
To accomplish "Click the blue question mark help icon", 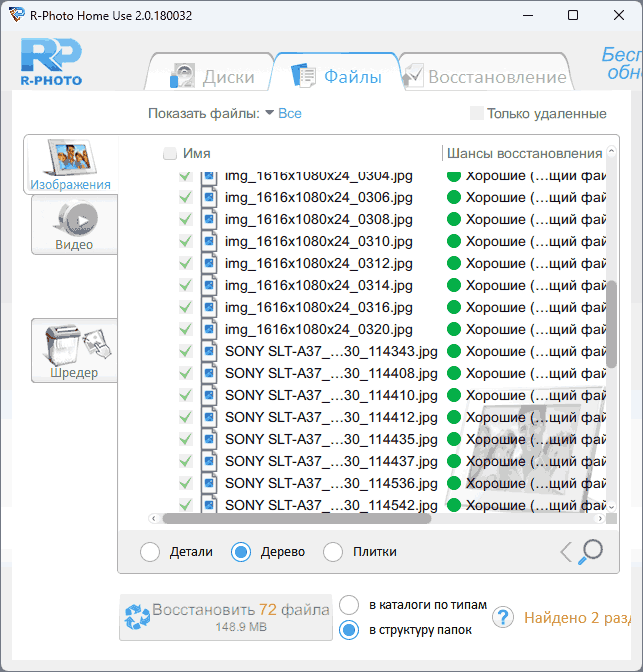I will tap(503, 618).
